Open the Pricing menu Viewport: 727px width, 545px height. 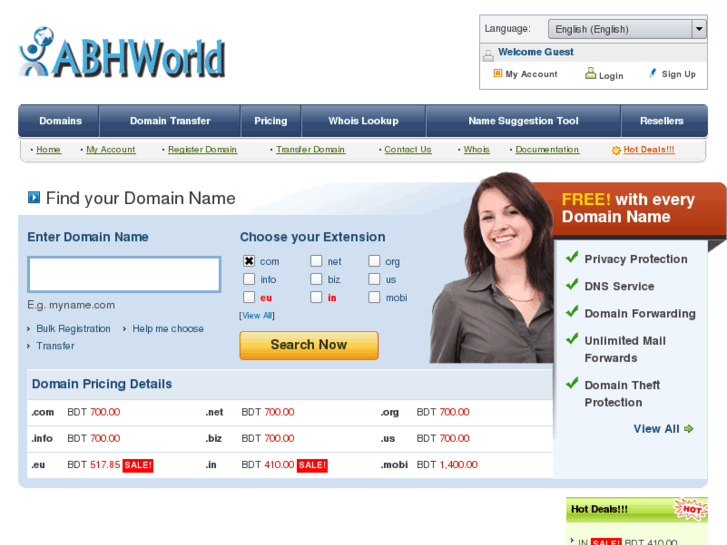coord(271,121)
